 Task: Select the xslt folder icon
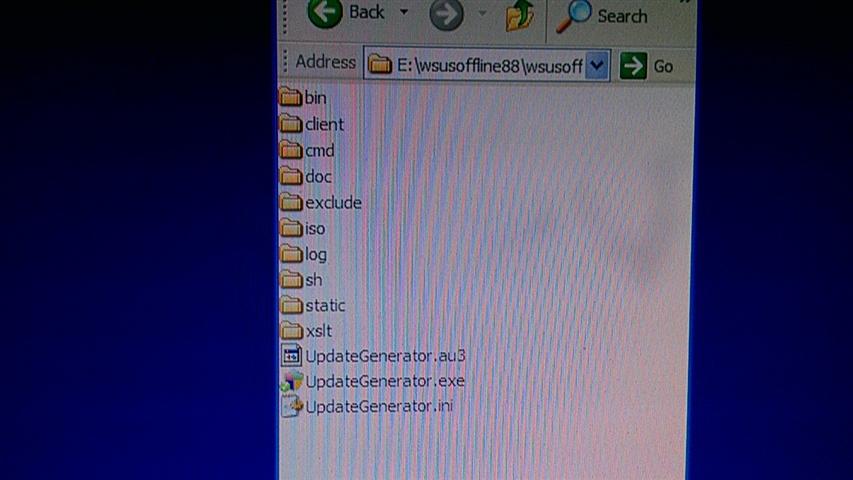click(292, 330)
